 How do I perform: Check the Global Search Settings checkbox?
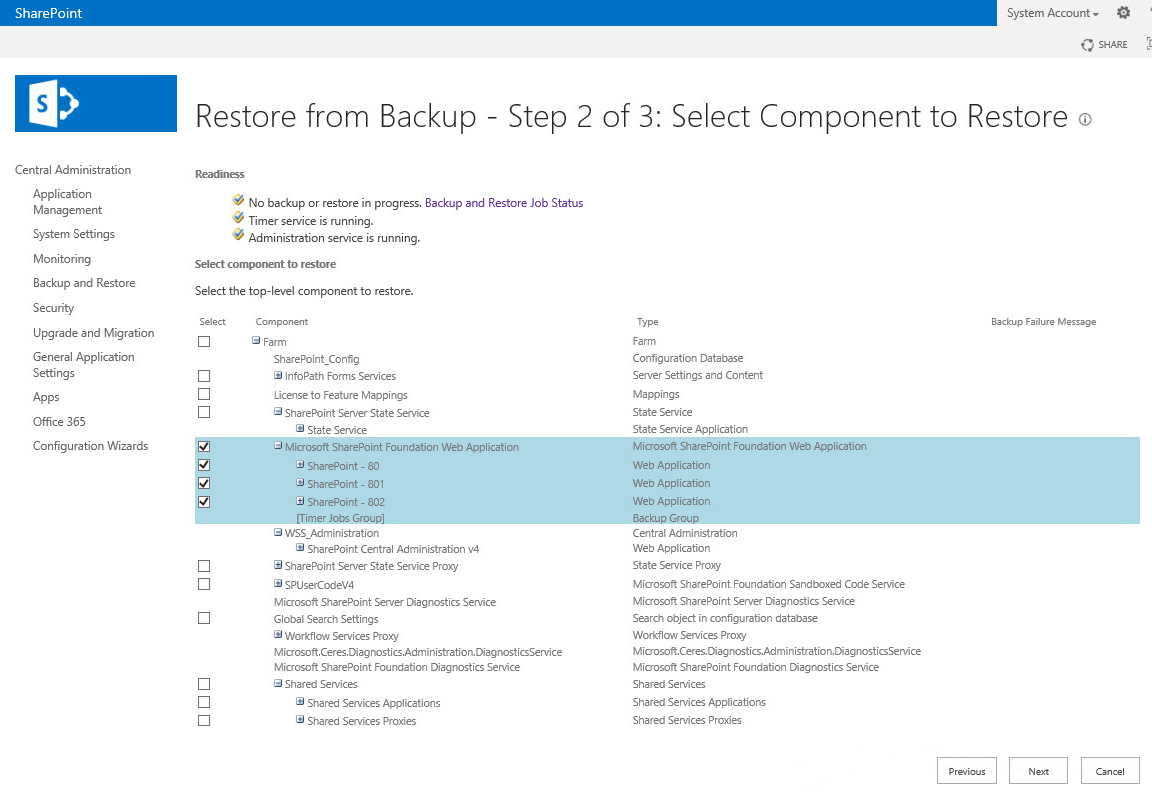coord(204,618)
